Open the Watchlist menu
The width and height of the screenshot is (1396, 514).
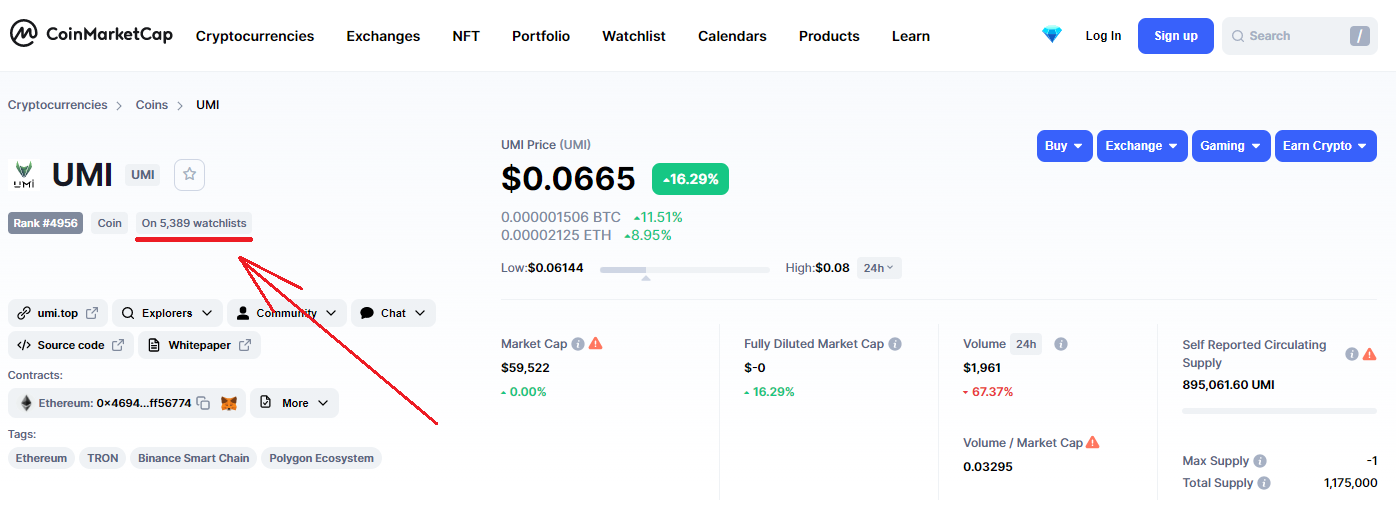634,36
